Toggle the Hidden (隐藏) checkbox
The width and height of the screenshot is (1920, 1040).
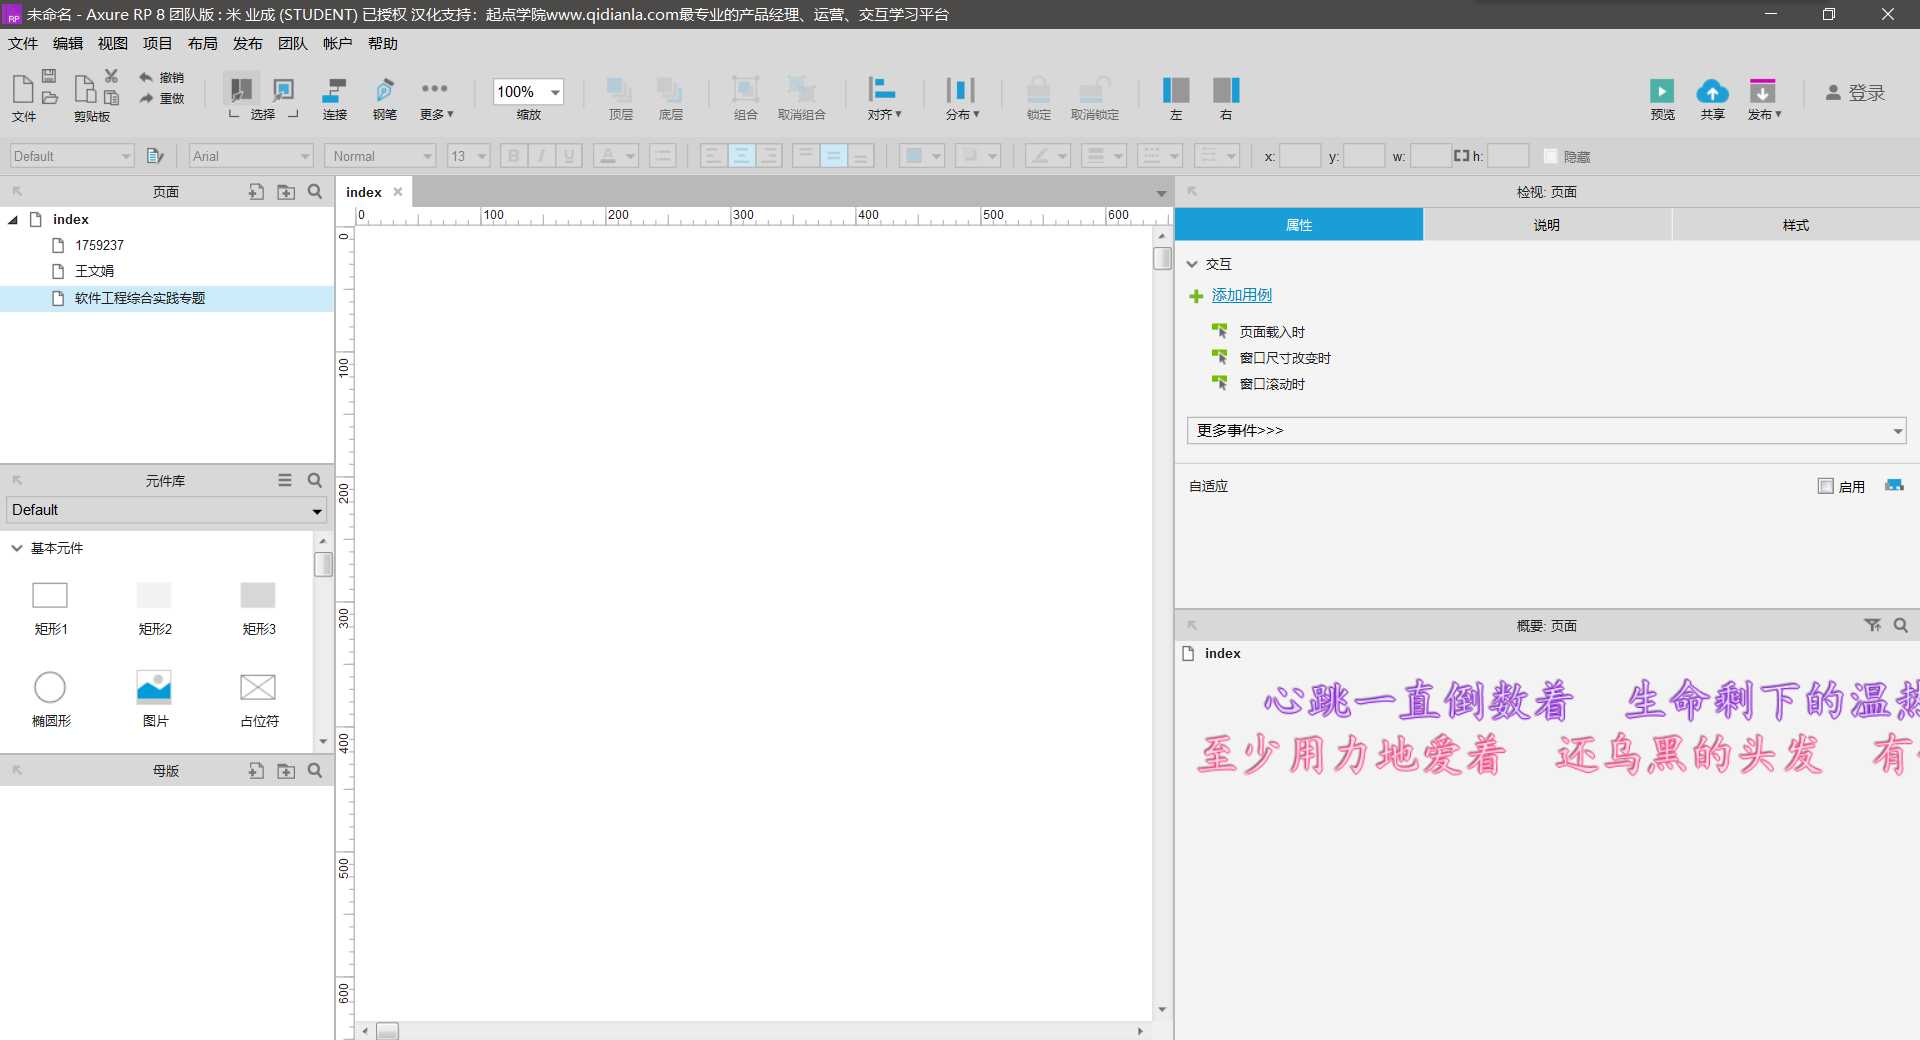point(1551,157)
